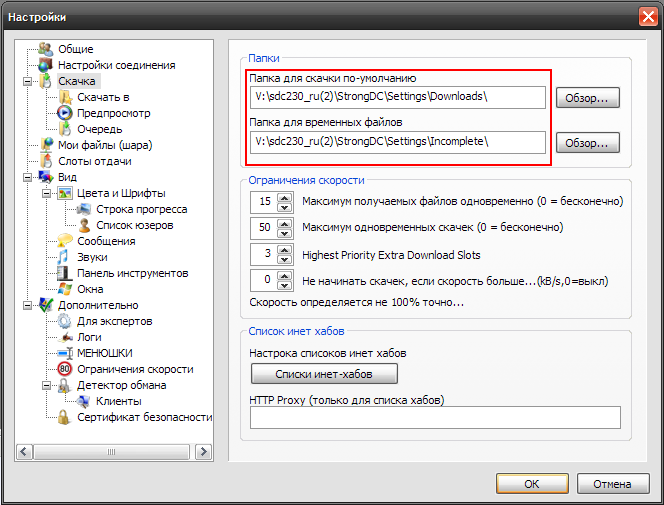Image resolution: width=664 pixels, height=505 pixels.
Task: Click the Звуки music note icon
Action: tap(65, 257)
